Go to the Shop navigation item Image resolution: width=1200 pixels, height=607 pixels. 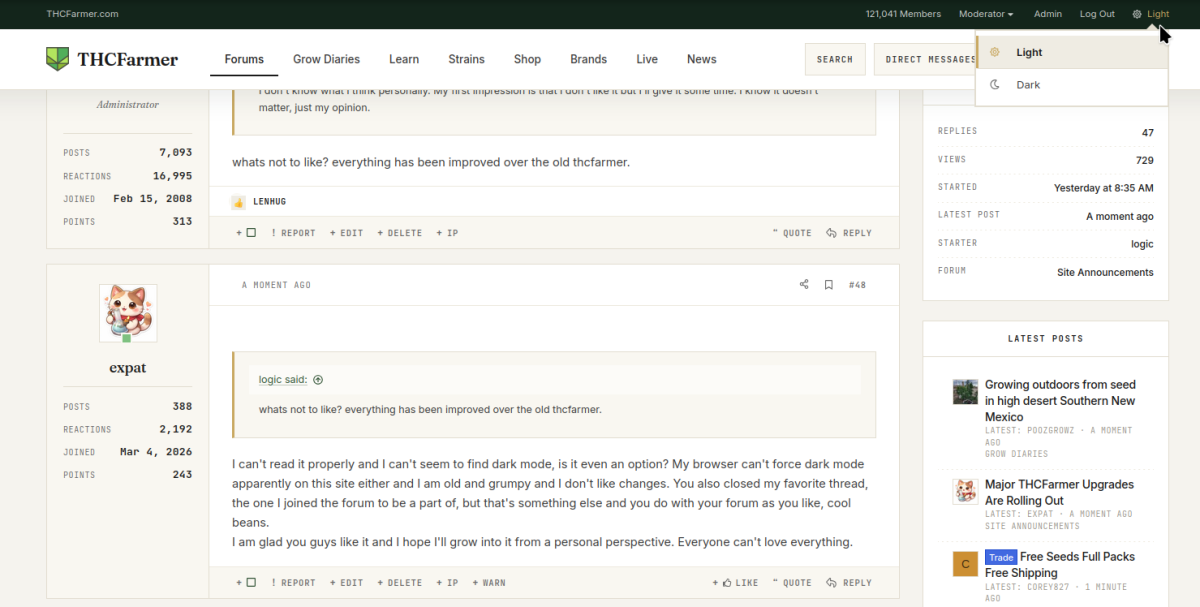click(x=527, y=59)
